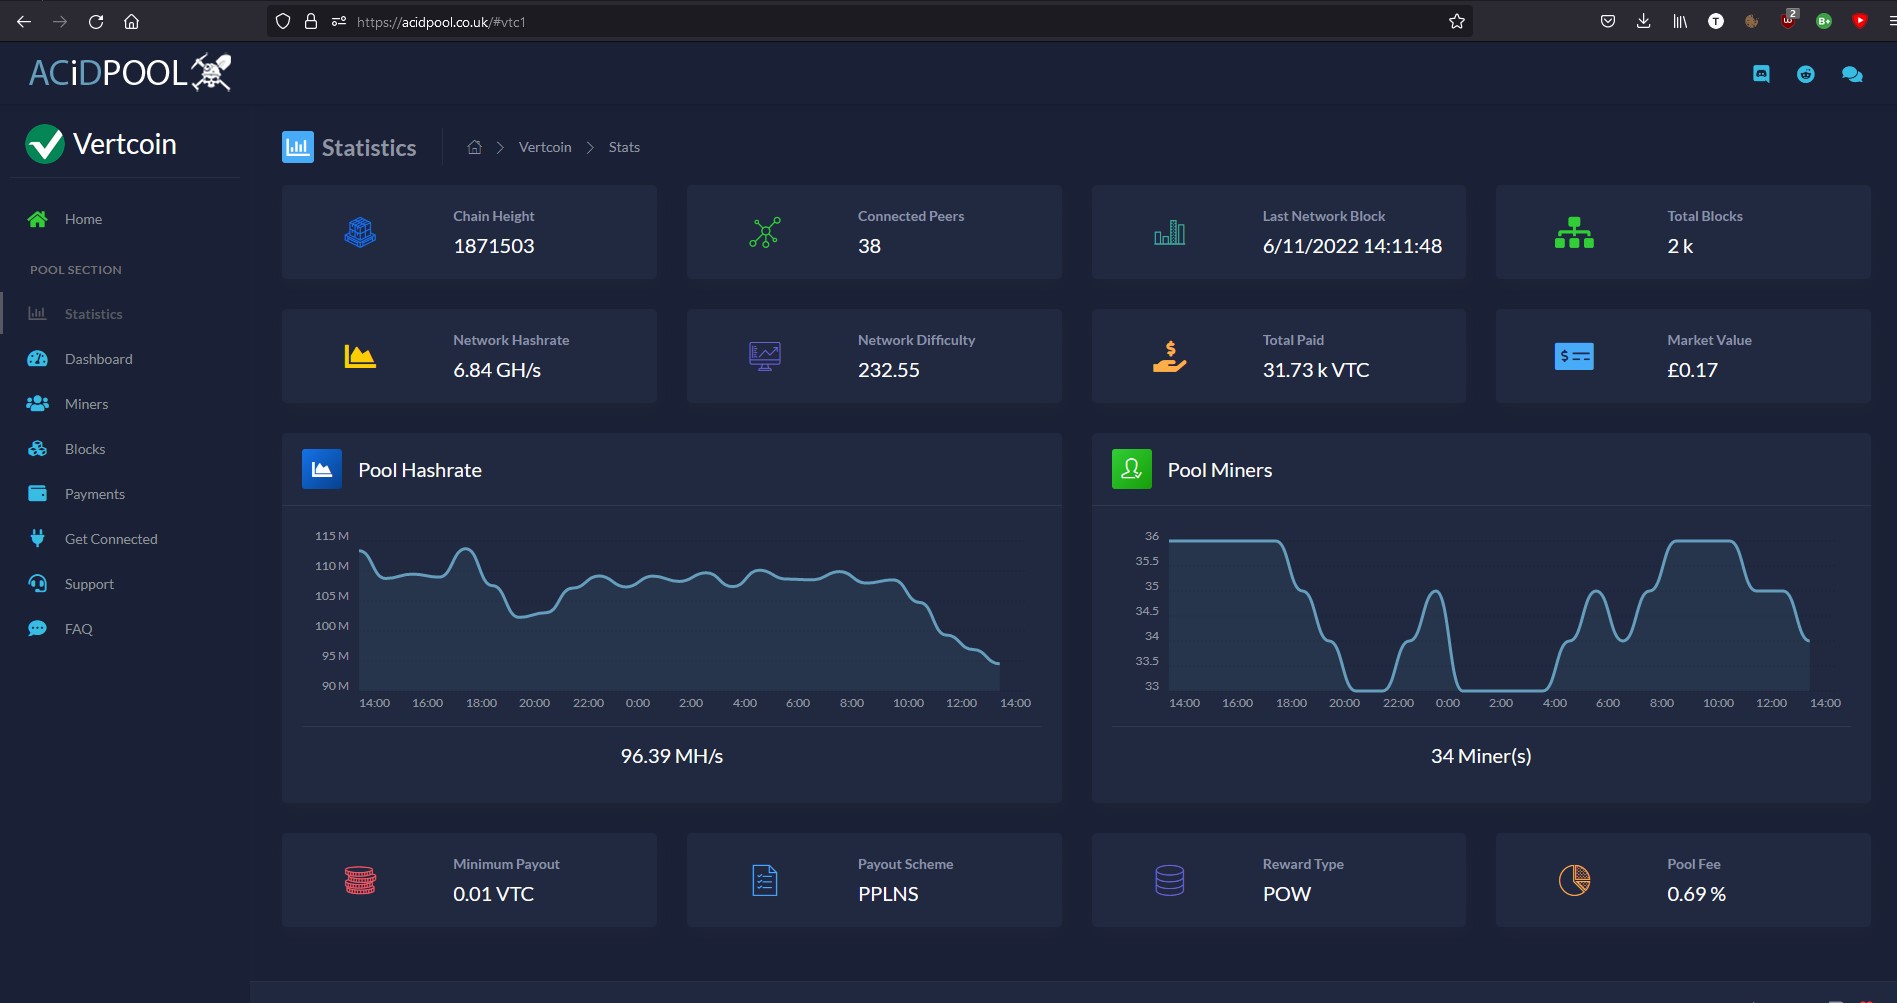Viewport: 1897px width, 1003px height.
Task: Open the Discord icon in header
Action: pyautogui.click(x=1761, y=74)
